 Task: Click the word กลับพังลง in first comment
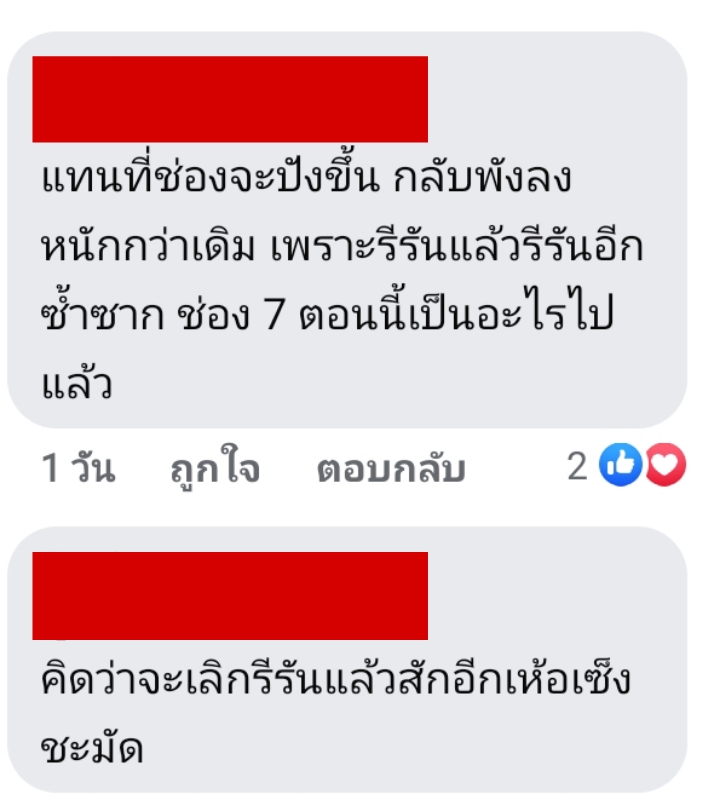tap(482, 178)
